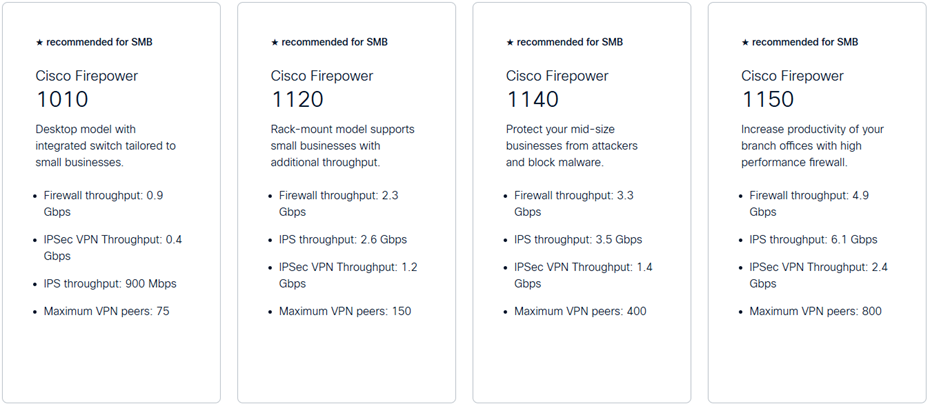Image resolution: width=930 pixels, height=404 pixels.
Task: Select the 1010 'recommended for SMB' label
Action: pos(99,42)
